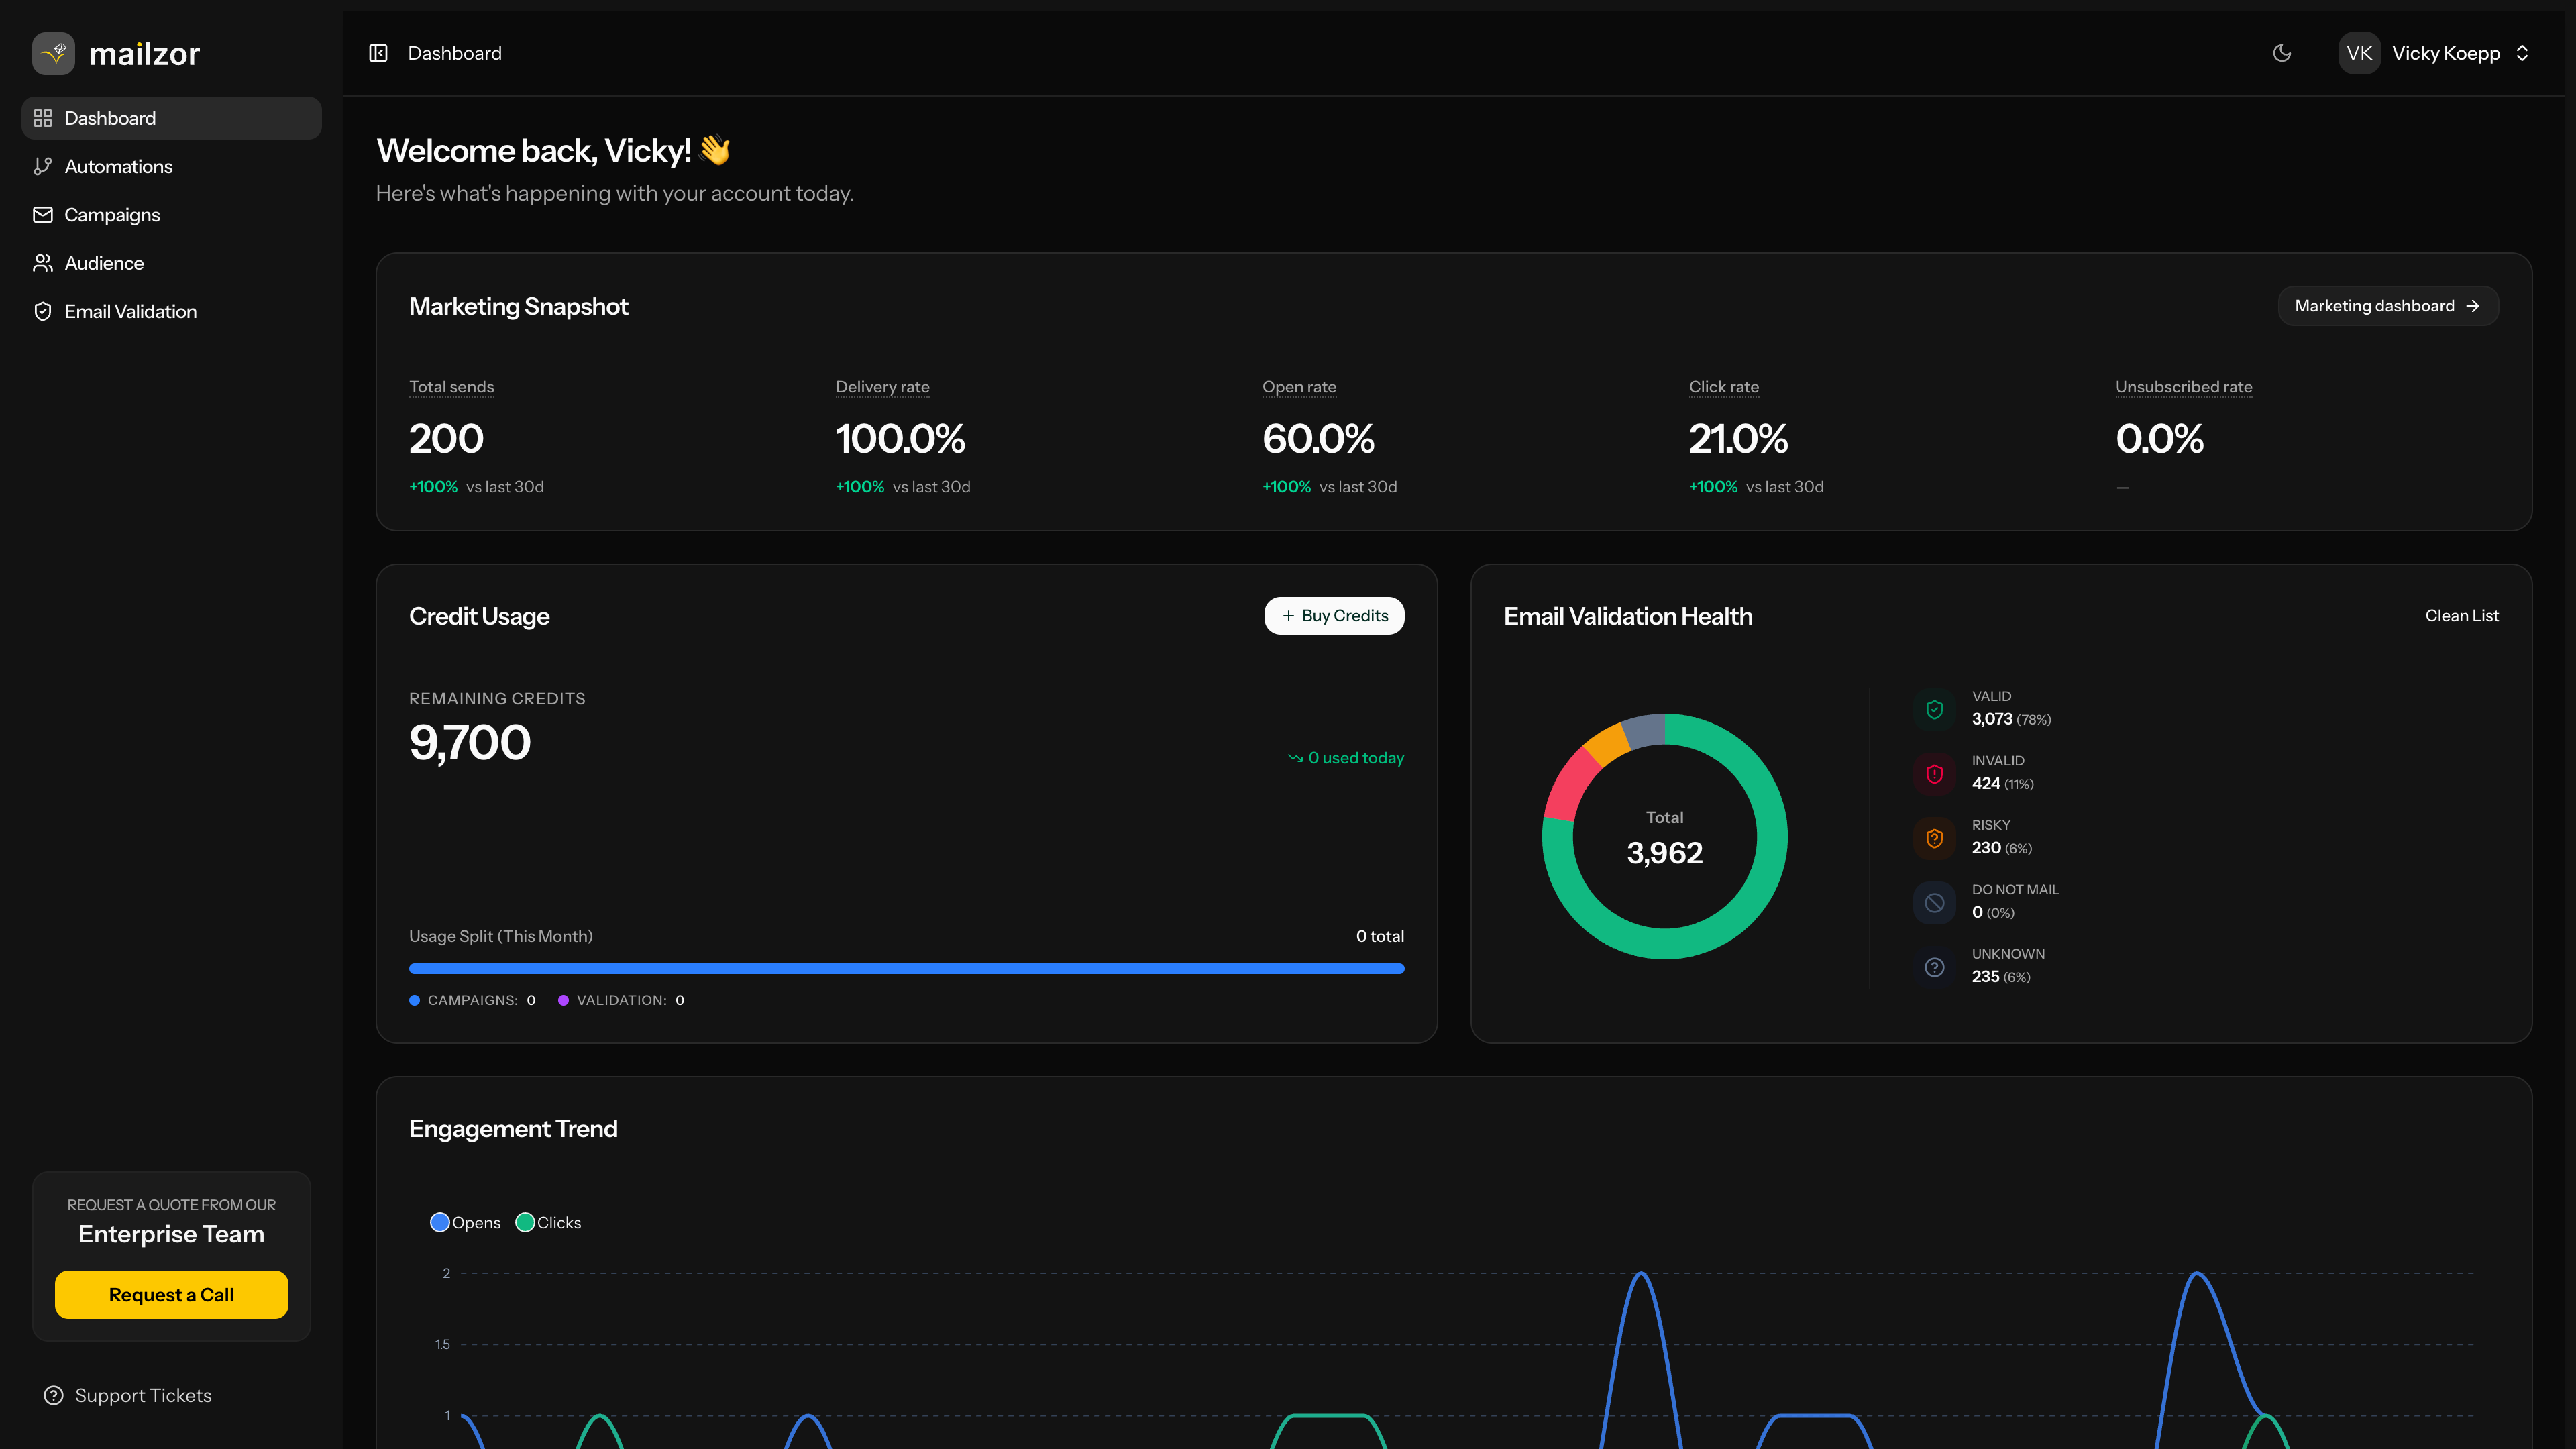
Task: Click the Engagement Trend heading
Action: [513, 1129]
